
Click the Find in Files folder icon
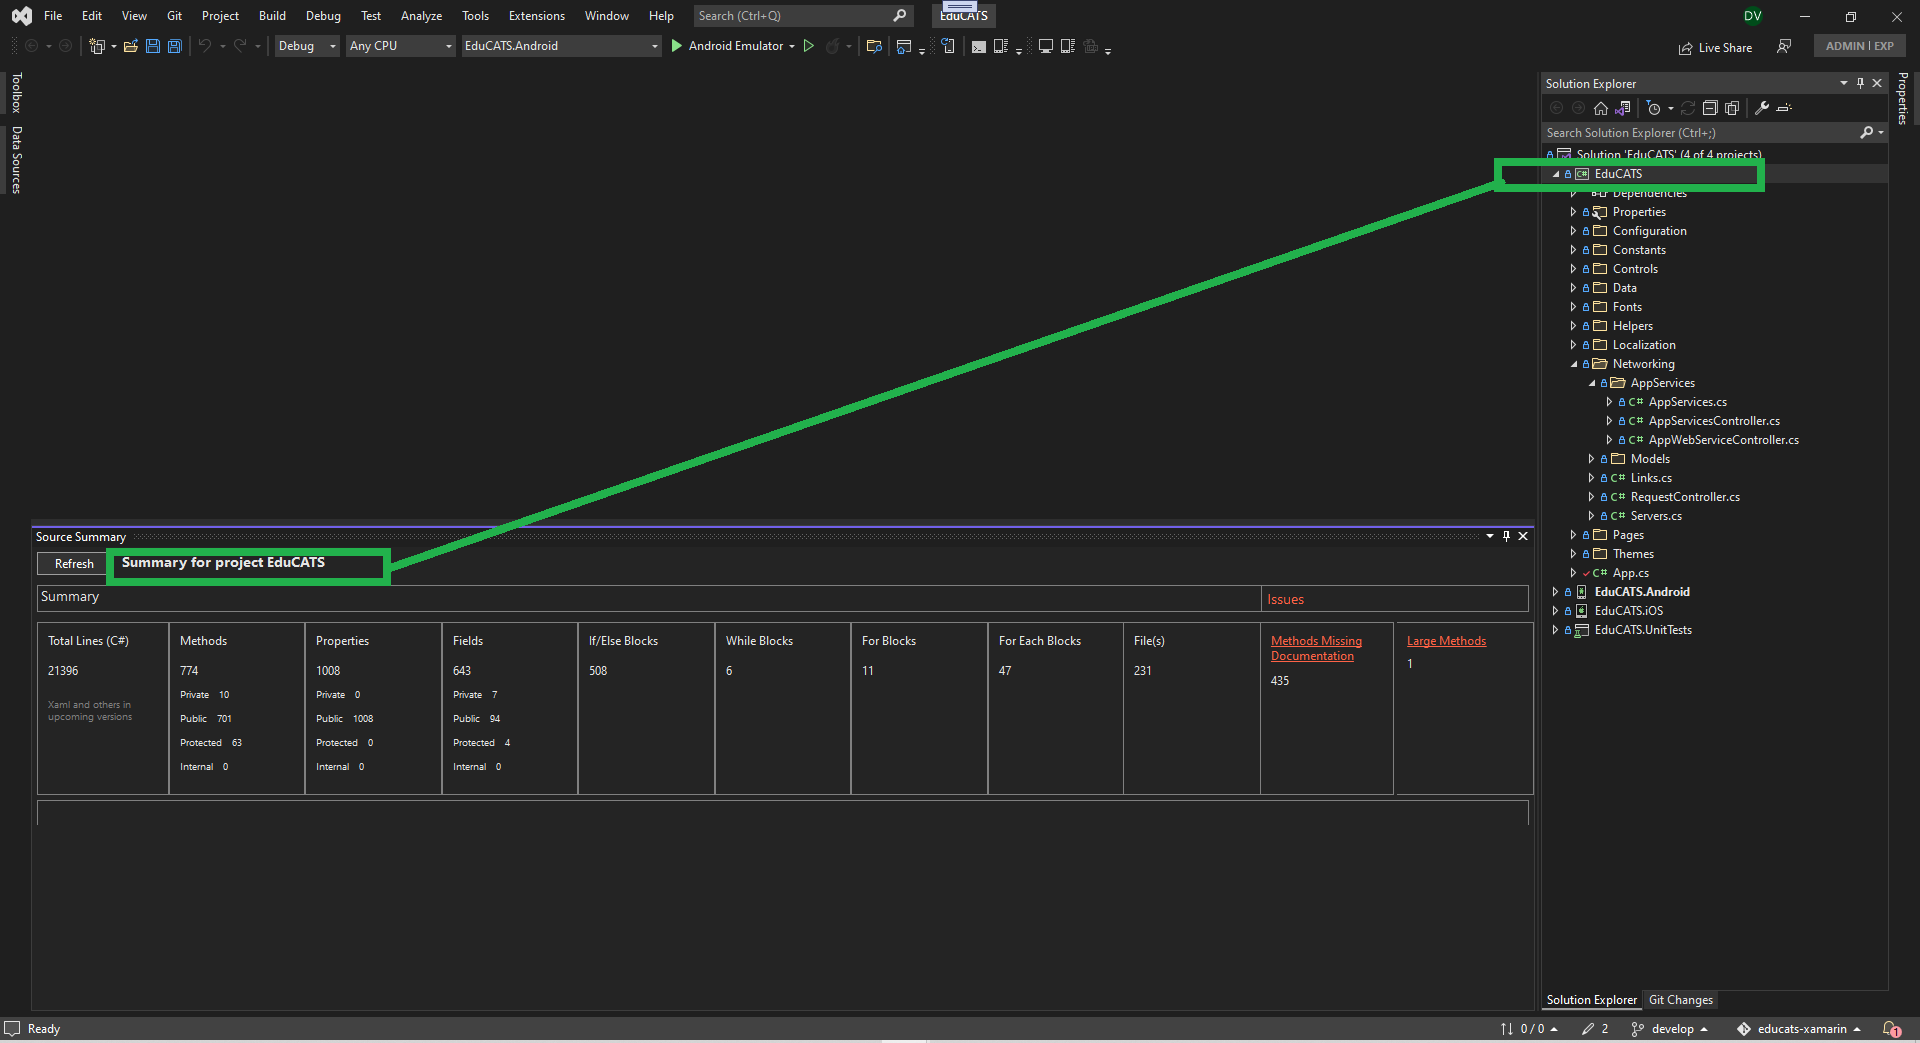(x=874, y=46)
